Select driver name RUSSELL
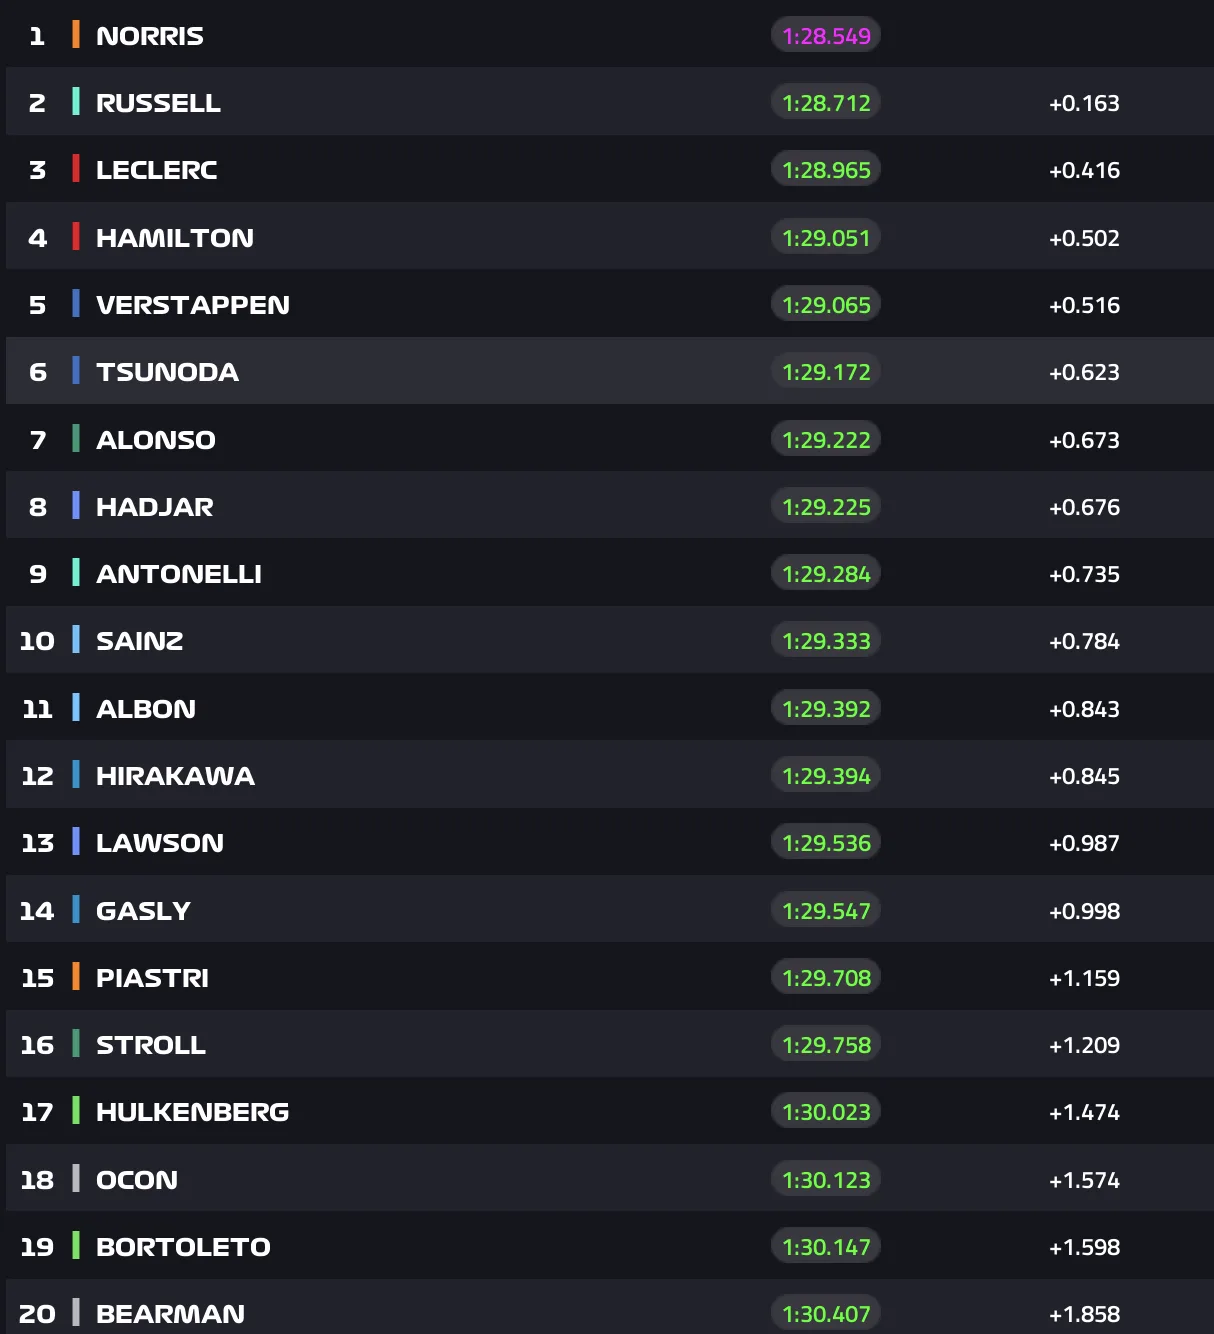The width and height of the screenshot is (1214, 1334). 158,103
